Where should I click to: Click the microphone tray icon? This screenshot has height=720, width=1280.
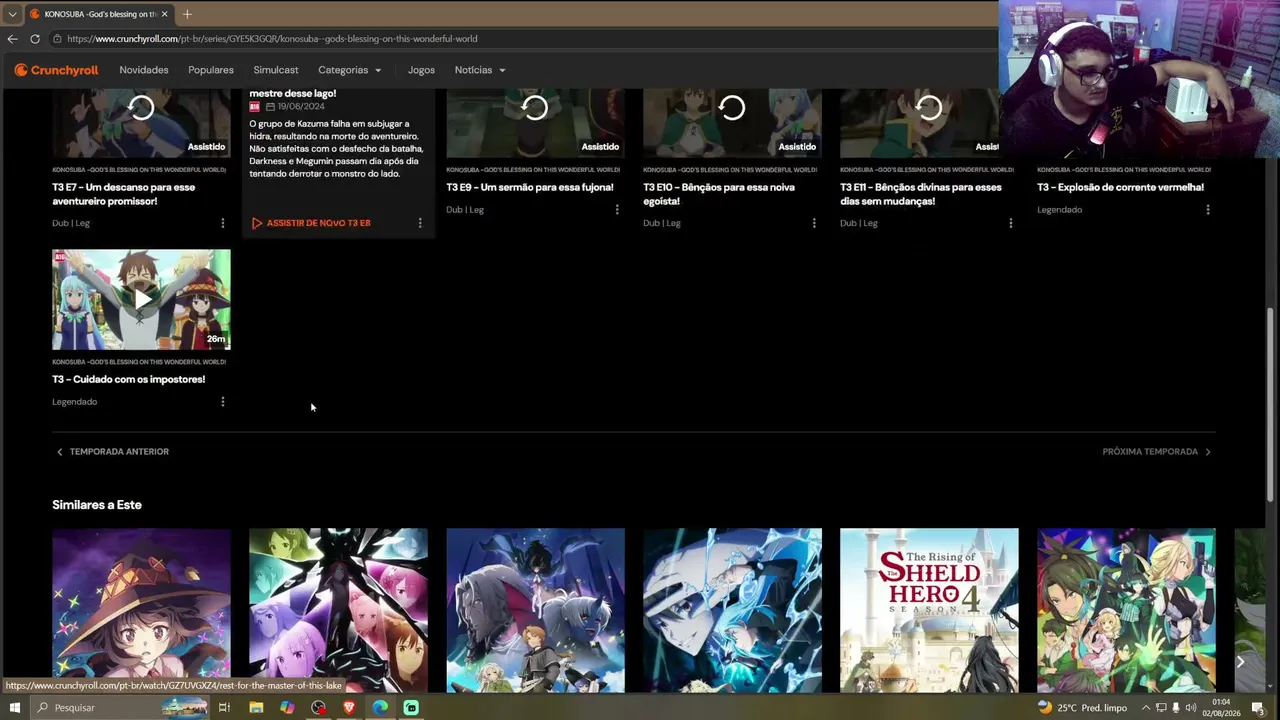(x=1176, y=708)
